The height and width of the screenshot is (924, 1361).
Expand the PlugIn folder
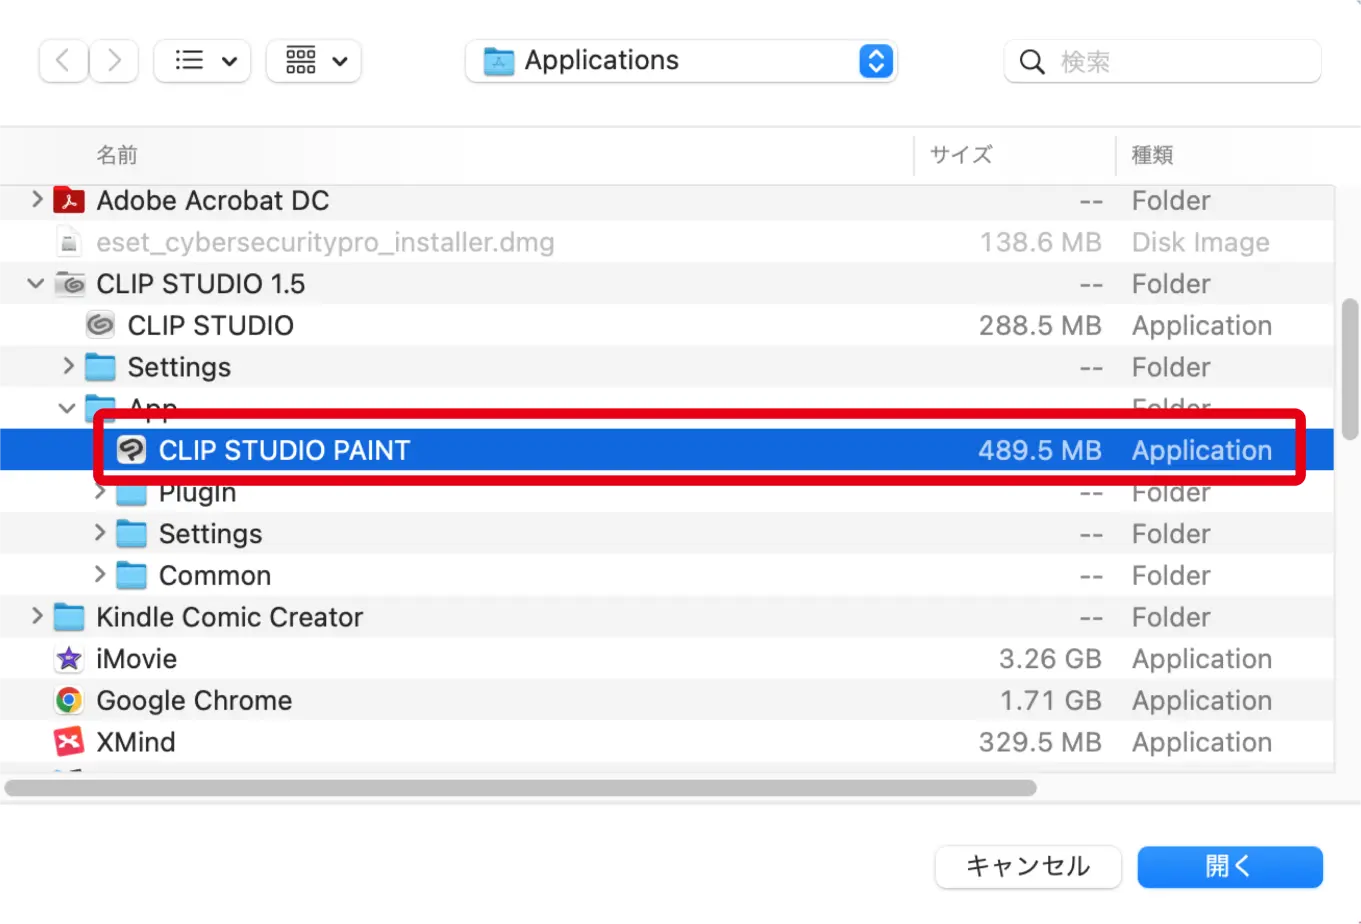pos(100,492)
